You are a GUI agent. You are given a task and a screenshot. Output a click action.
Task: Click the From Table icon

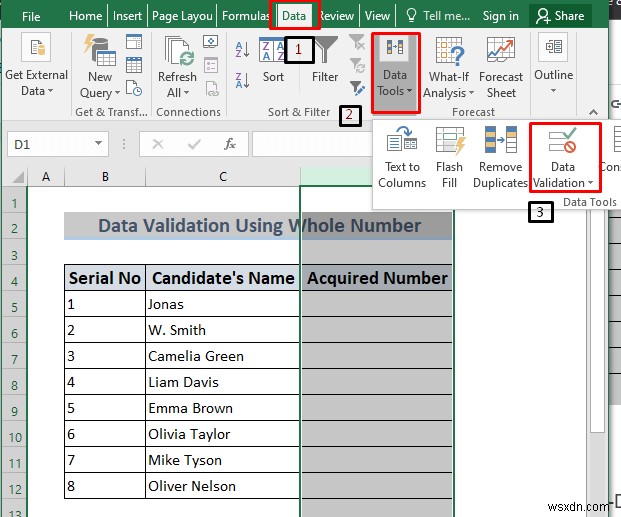pos(134,65)
